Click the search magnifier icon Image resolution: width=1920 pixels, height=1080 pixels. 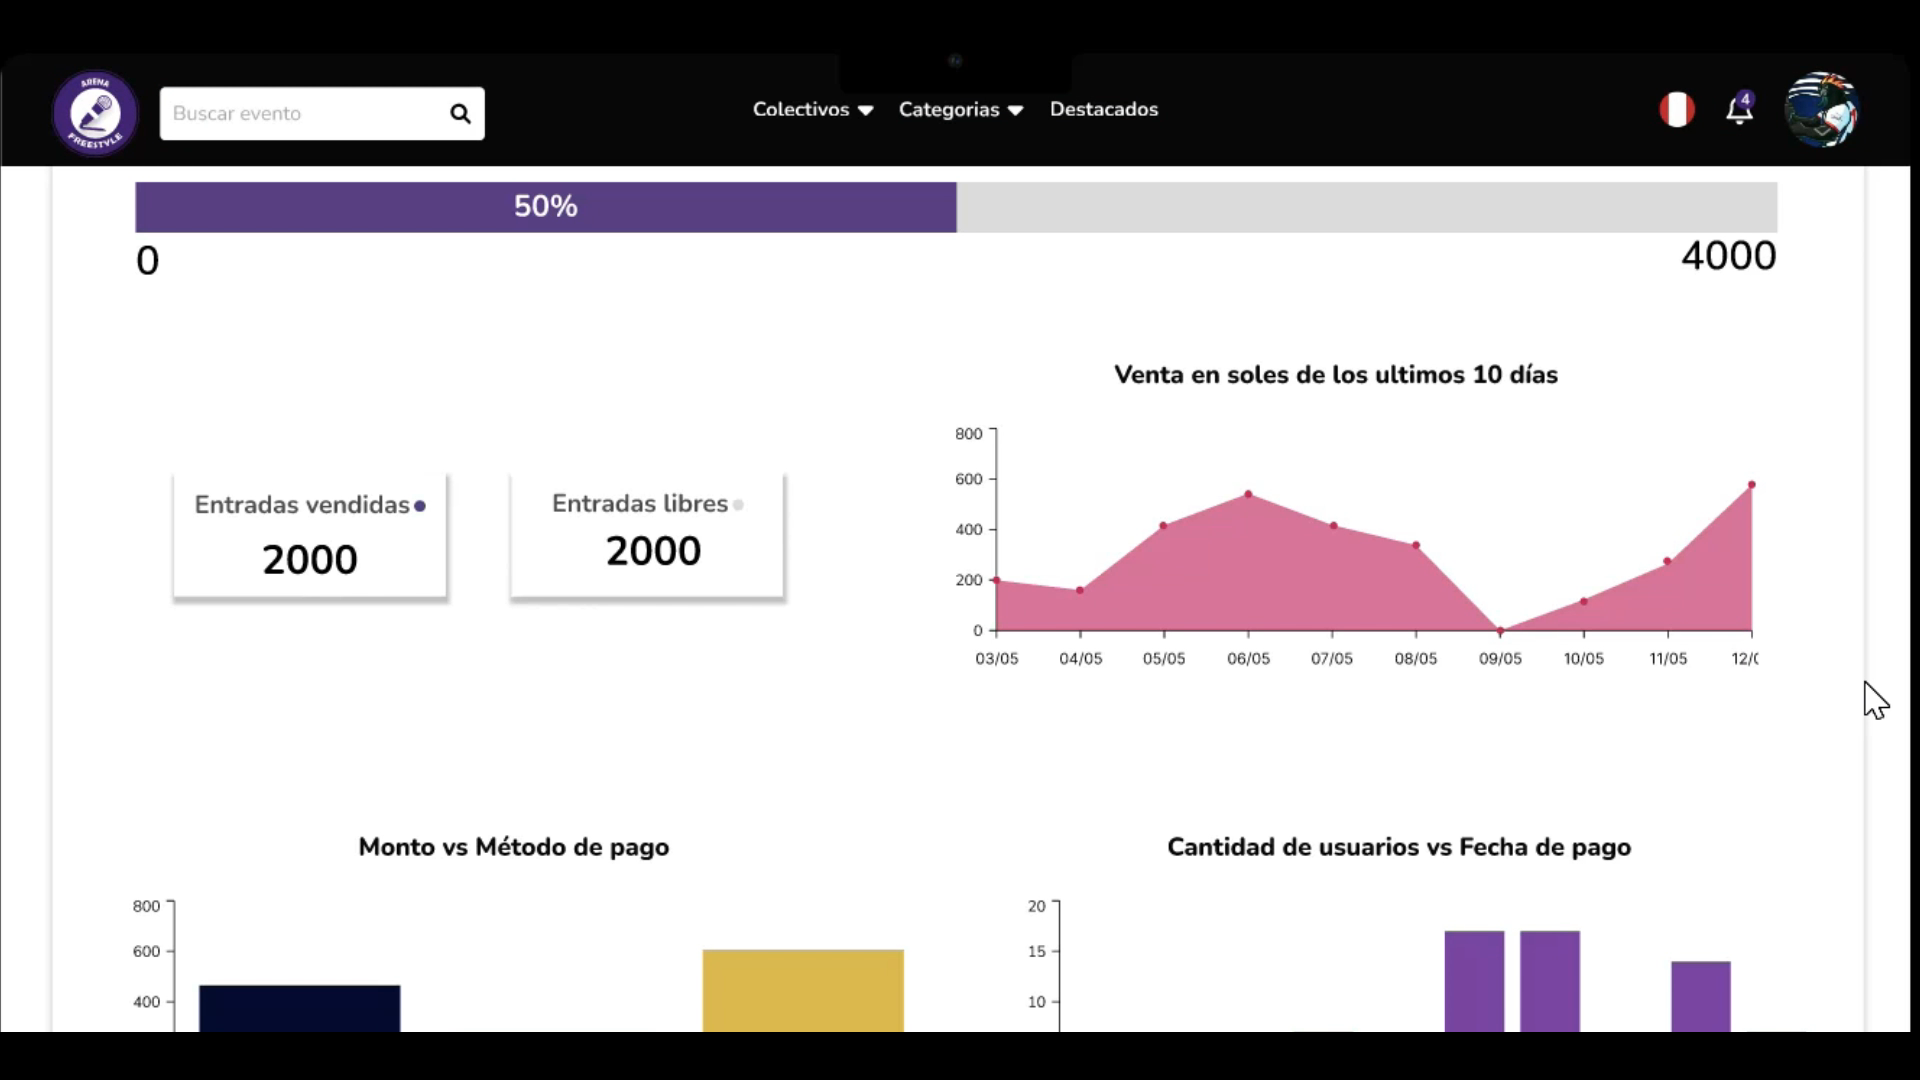(x=460, y=113)
